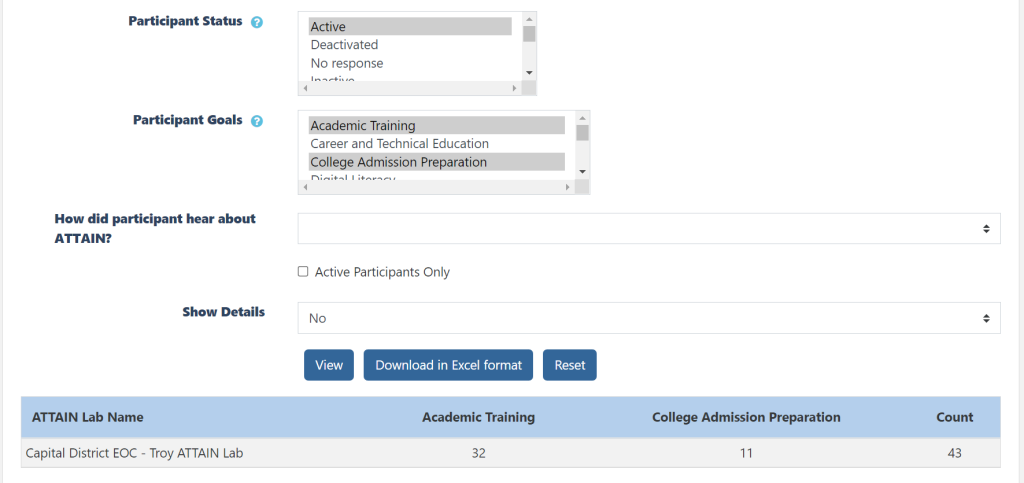Select Deactivated in Participant Status
The width and height of the screenshot is (1024, 483).
tap(344, 45)
